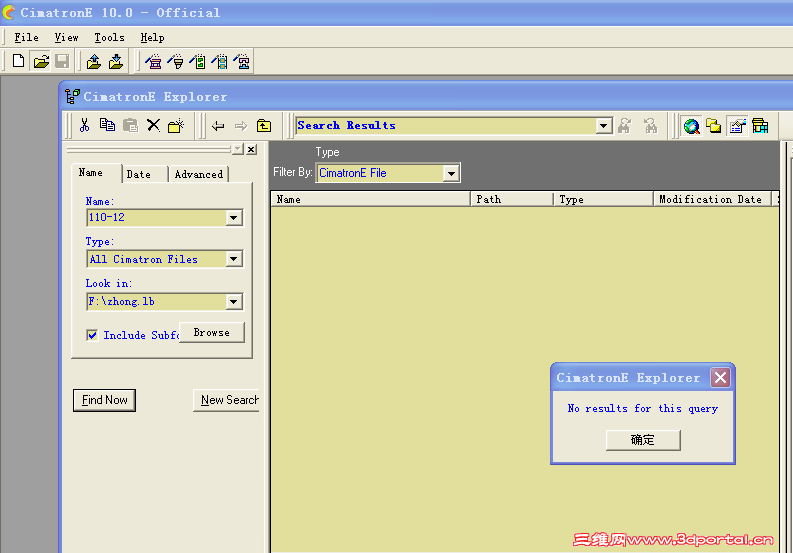
Task: Toggle the properties preview pane icon
Action: (737, 125)
